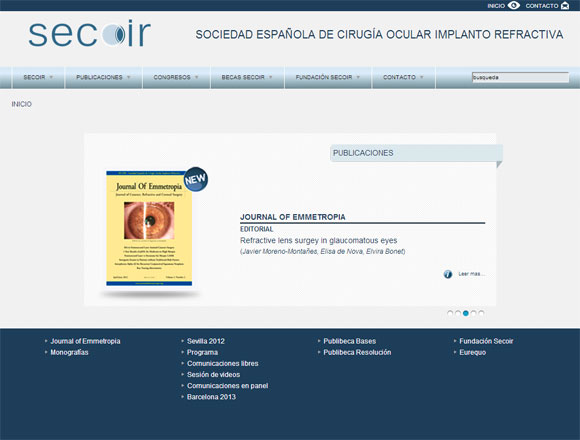Select the last carousel dot
580x440 pixels.
481,313
